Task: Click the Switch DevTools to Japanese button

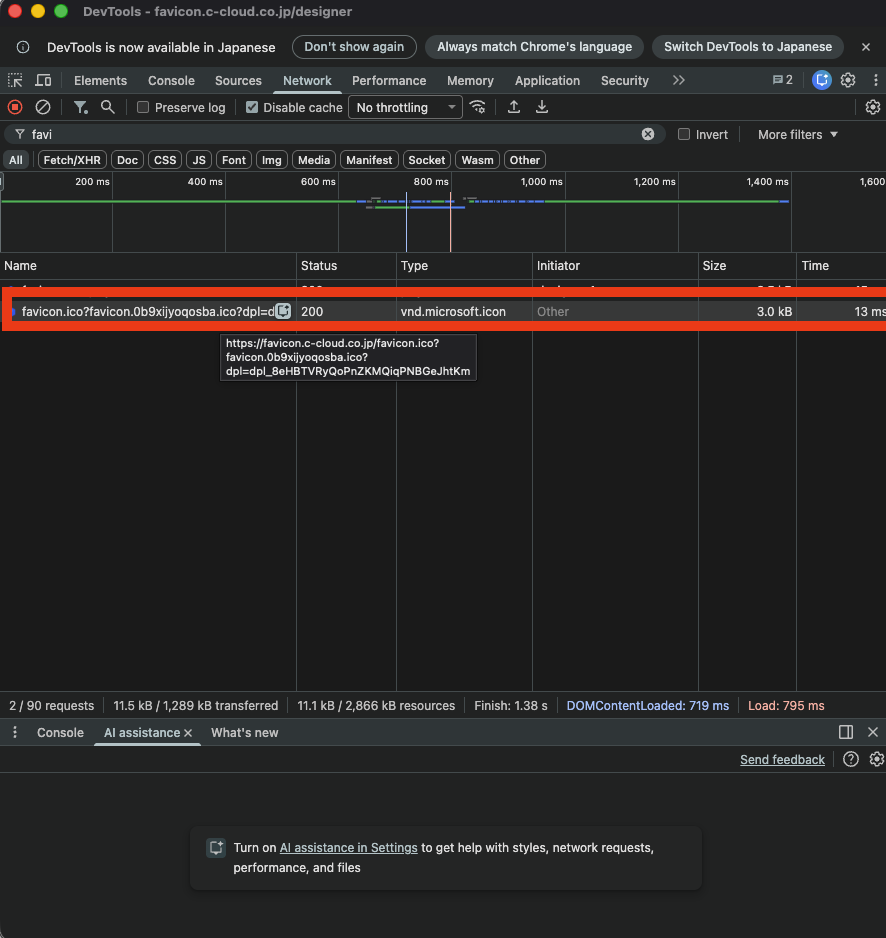Action: coord(747,47)
